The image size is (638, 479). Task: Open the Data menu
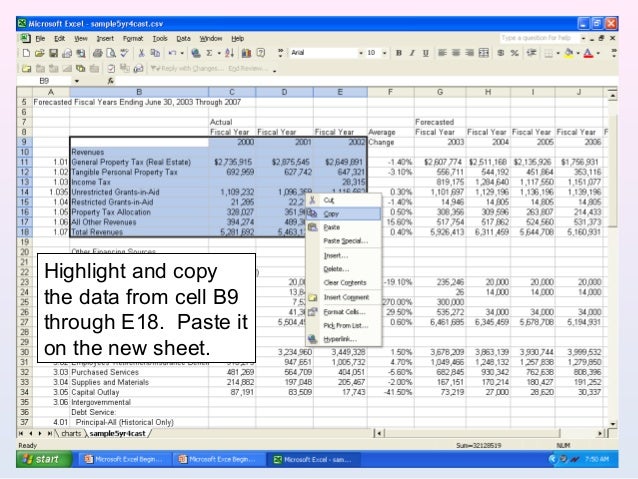pyautogui.click(x=183, y=39)
